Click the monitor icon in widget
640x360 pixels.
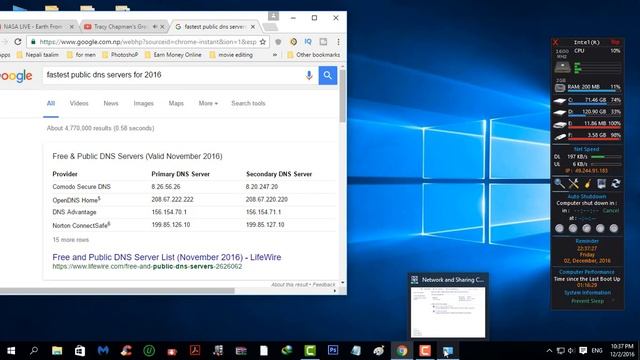point(601,184)
